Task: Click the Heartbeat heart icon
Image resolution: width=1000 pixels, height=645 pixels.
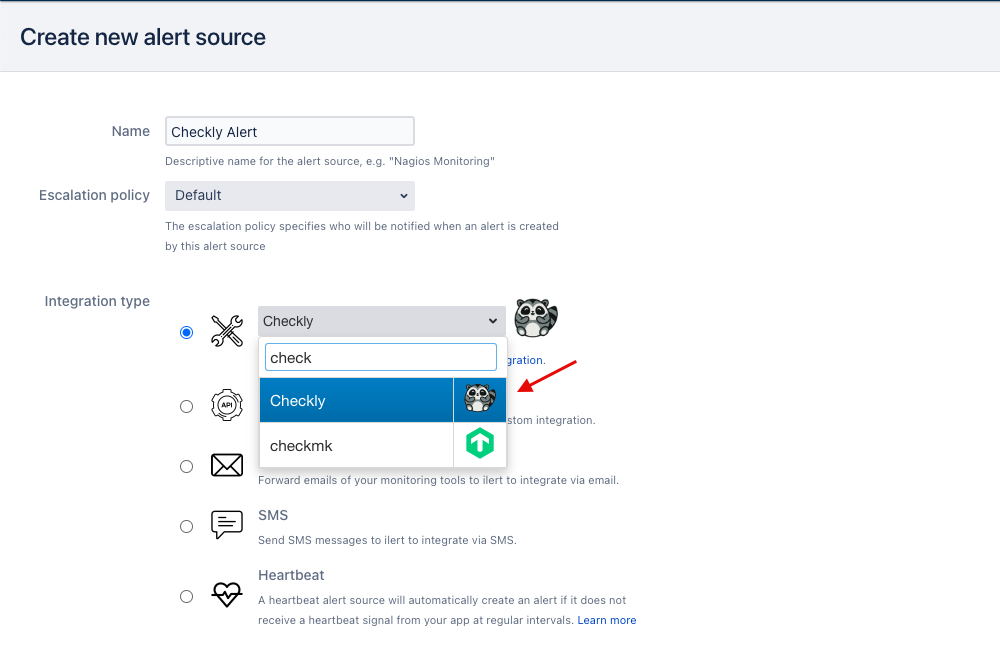Action: click(226, 595)
